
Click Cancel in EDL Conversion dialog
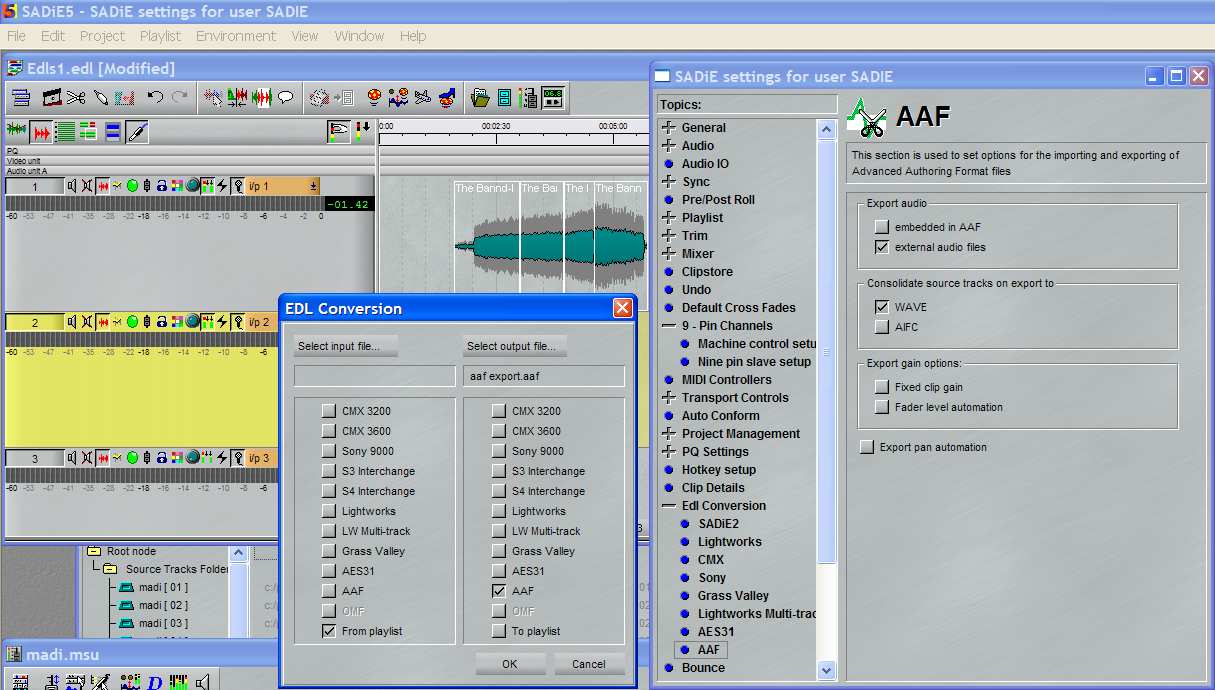(589, 664)
